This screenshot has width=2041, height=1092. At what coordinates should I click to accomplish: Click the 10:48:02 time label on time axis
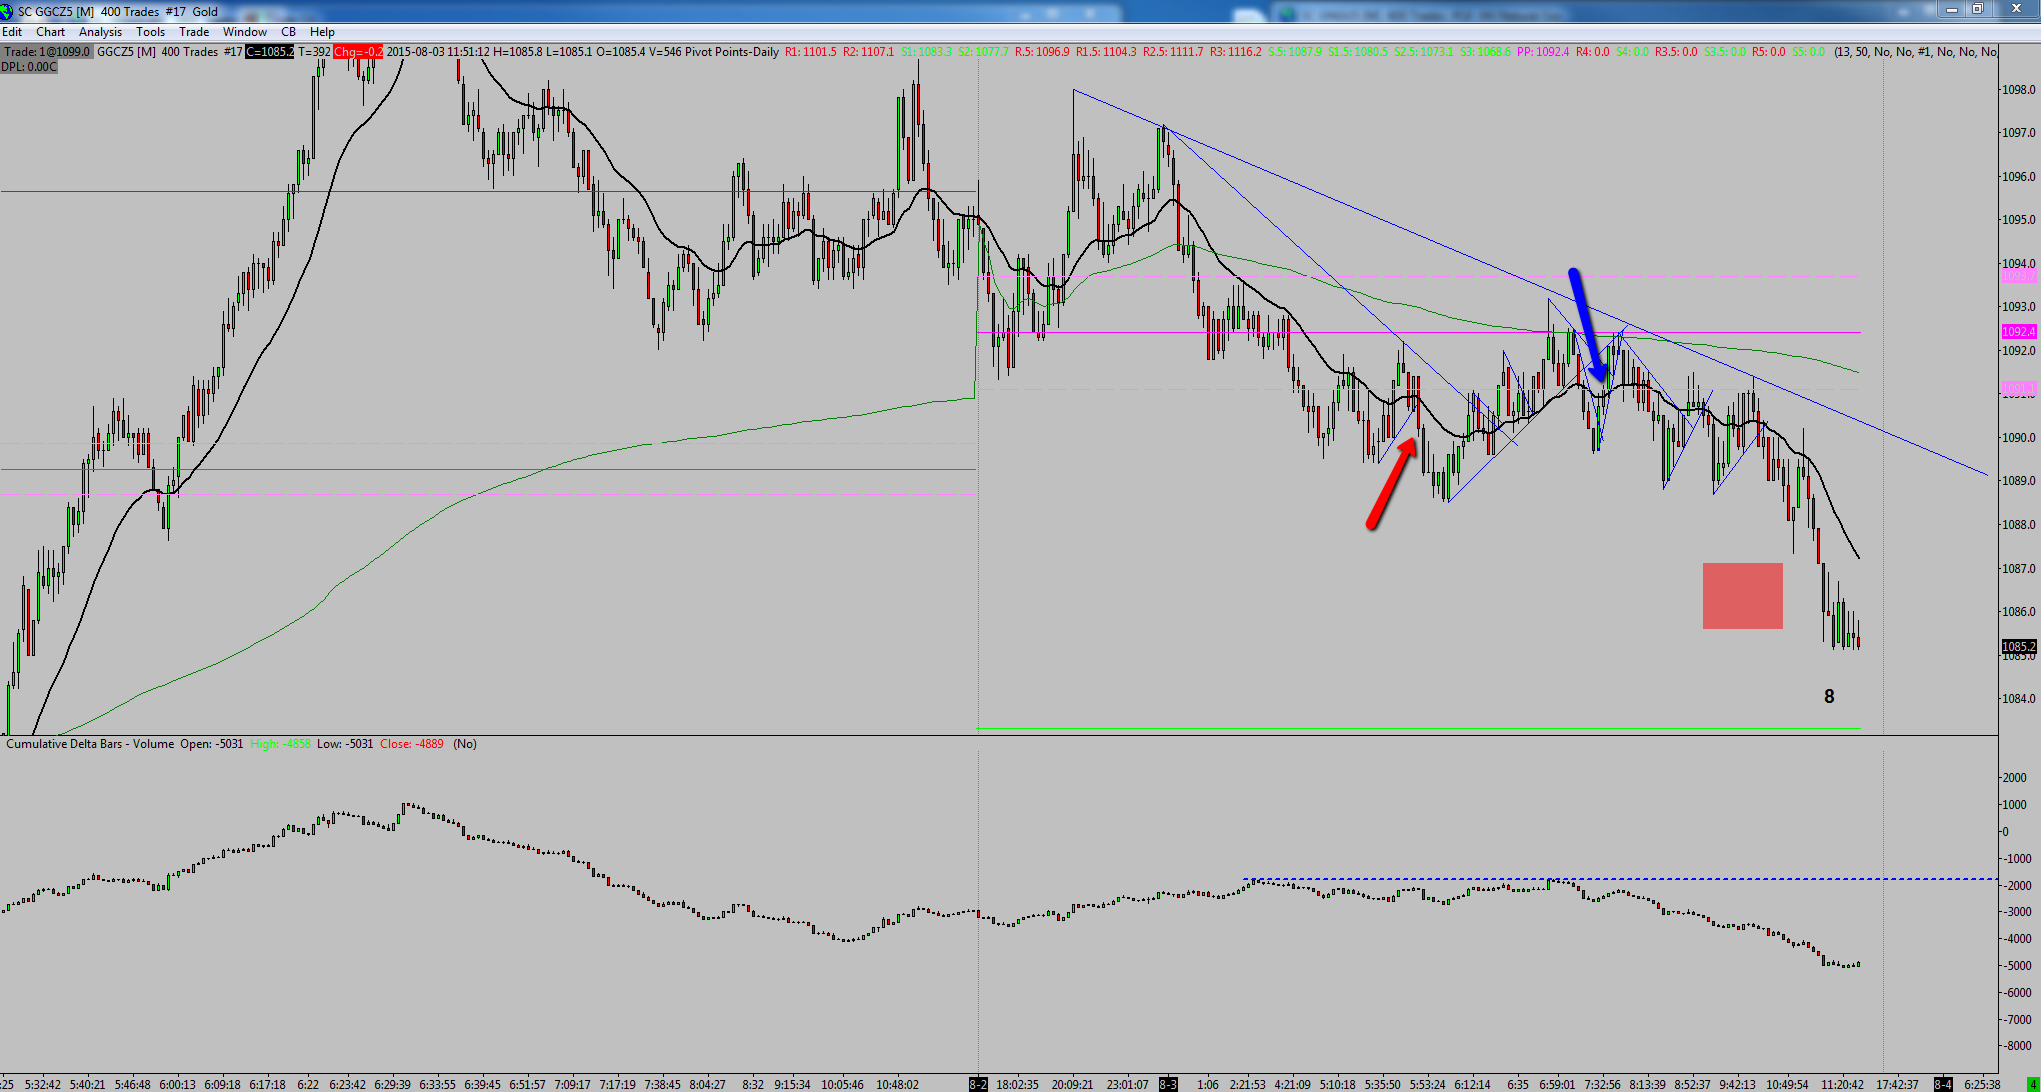[x=897, y=1084]
